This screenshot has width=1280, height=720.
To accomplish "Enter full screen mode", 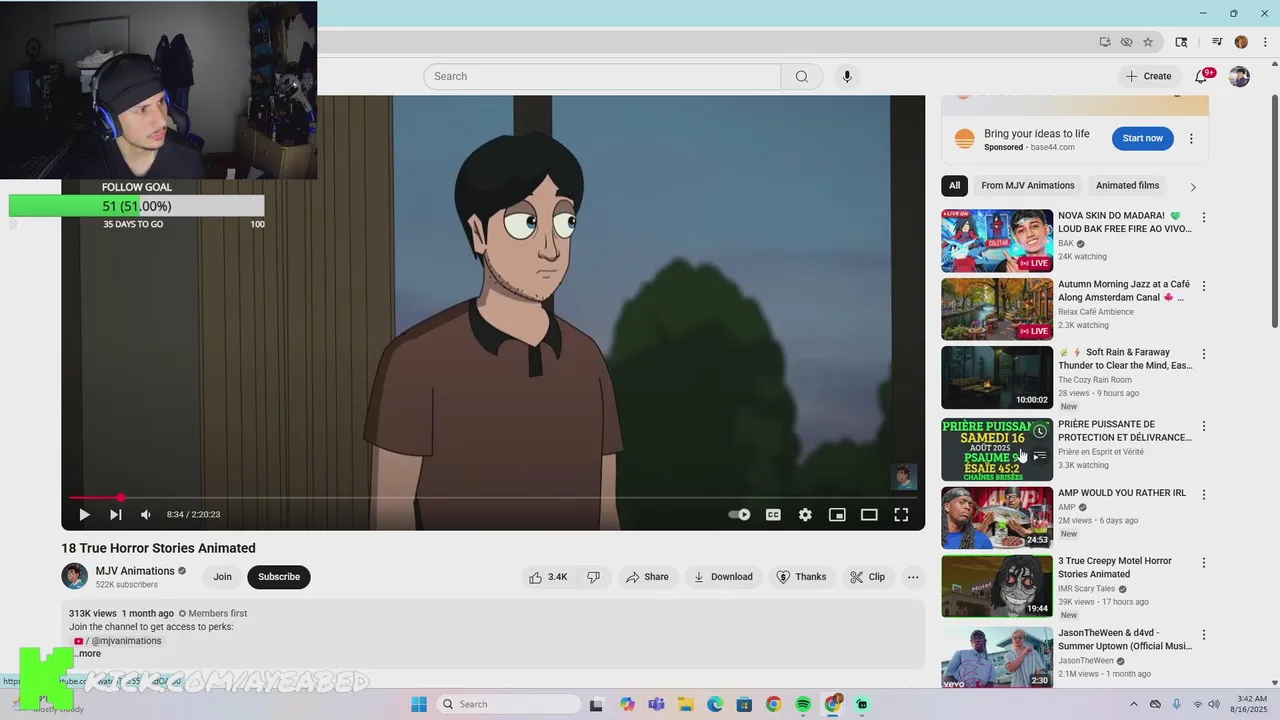I will coord(901,514).
